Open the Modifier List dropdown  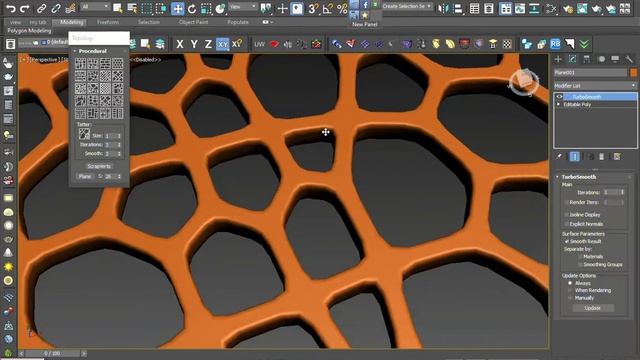pyautogui.click(x=595, y=86)
